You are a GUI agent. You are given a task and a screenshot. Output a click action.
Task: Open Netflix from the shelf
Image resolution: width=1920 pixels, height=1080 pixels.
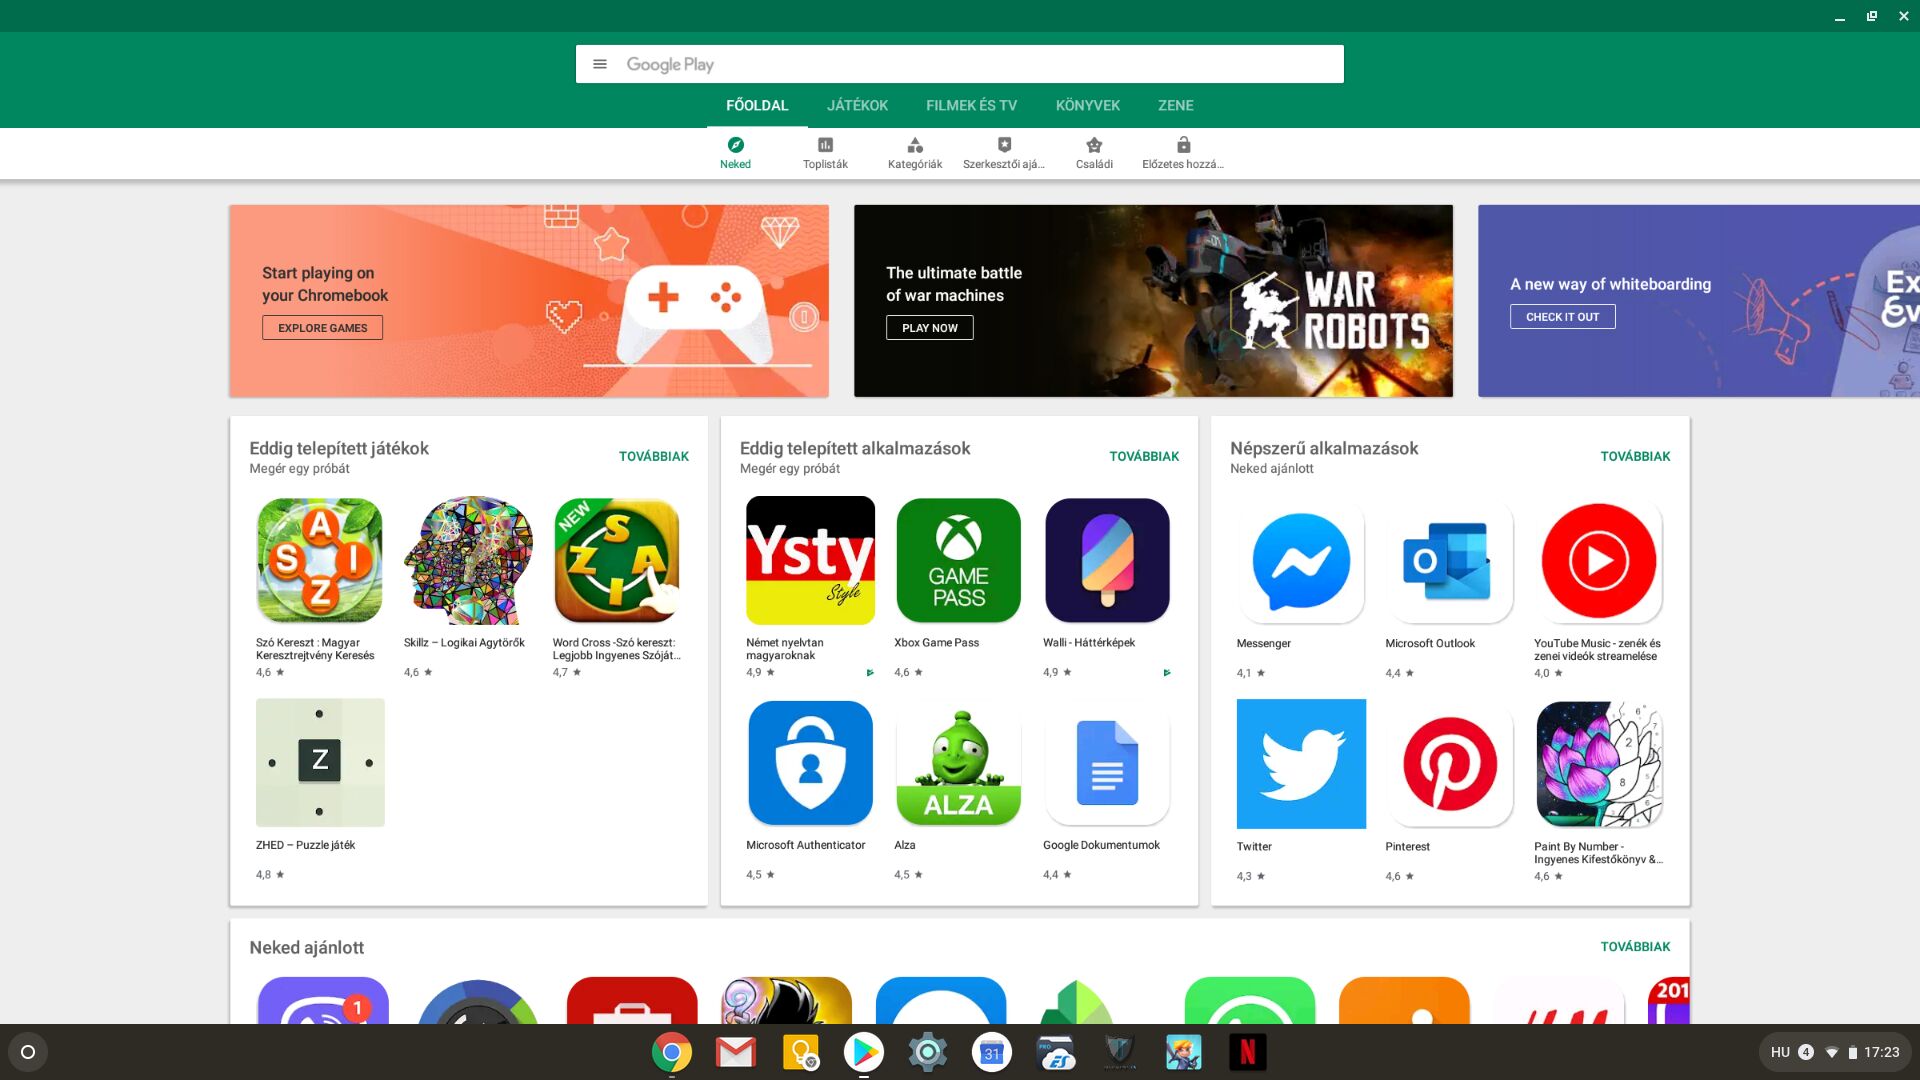pyautogui.click(x=1248, y=1052)
